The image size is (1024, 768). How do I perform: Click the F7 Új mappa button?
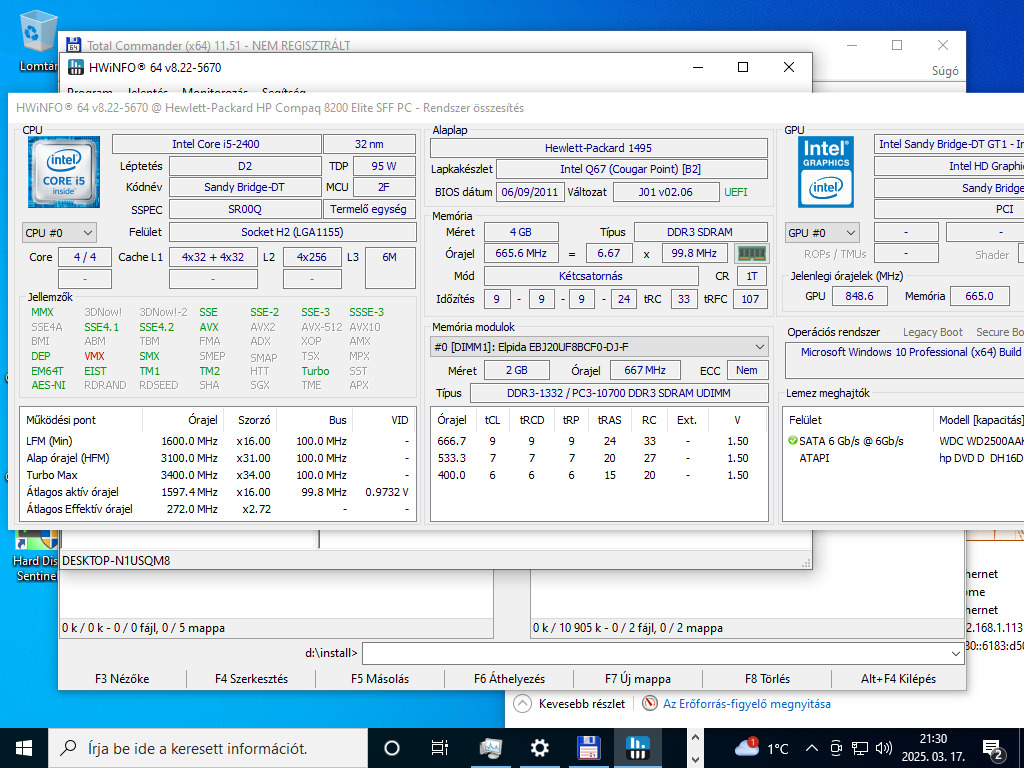coord(638,679)
